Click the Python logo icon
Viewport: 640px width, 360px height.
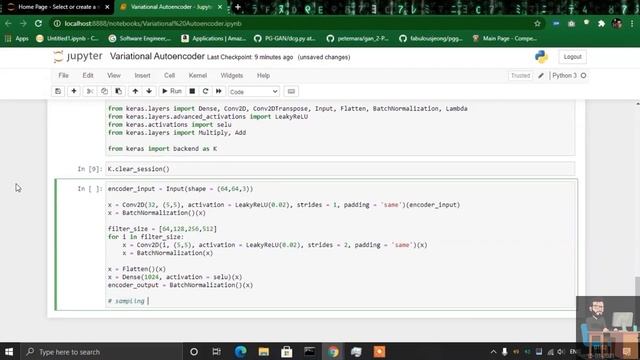(542, 57)
